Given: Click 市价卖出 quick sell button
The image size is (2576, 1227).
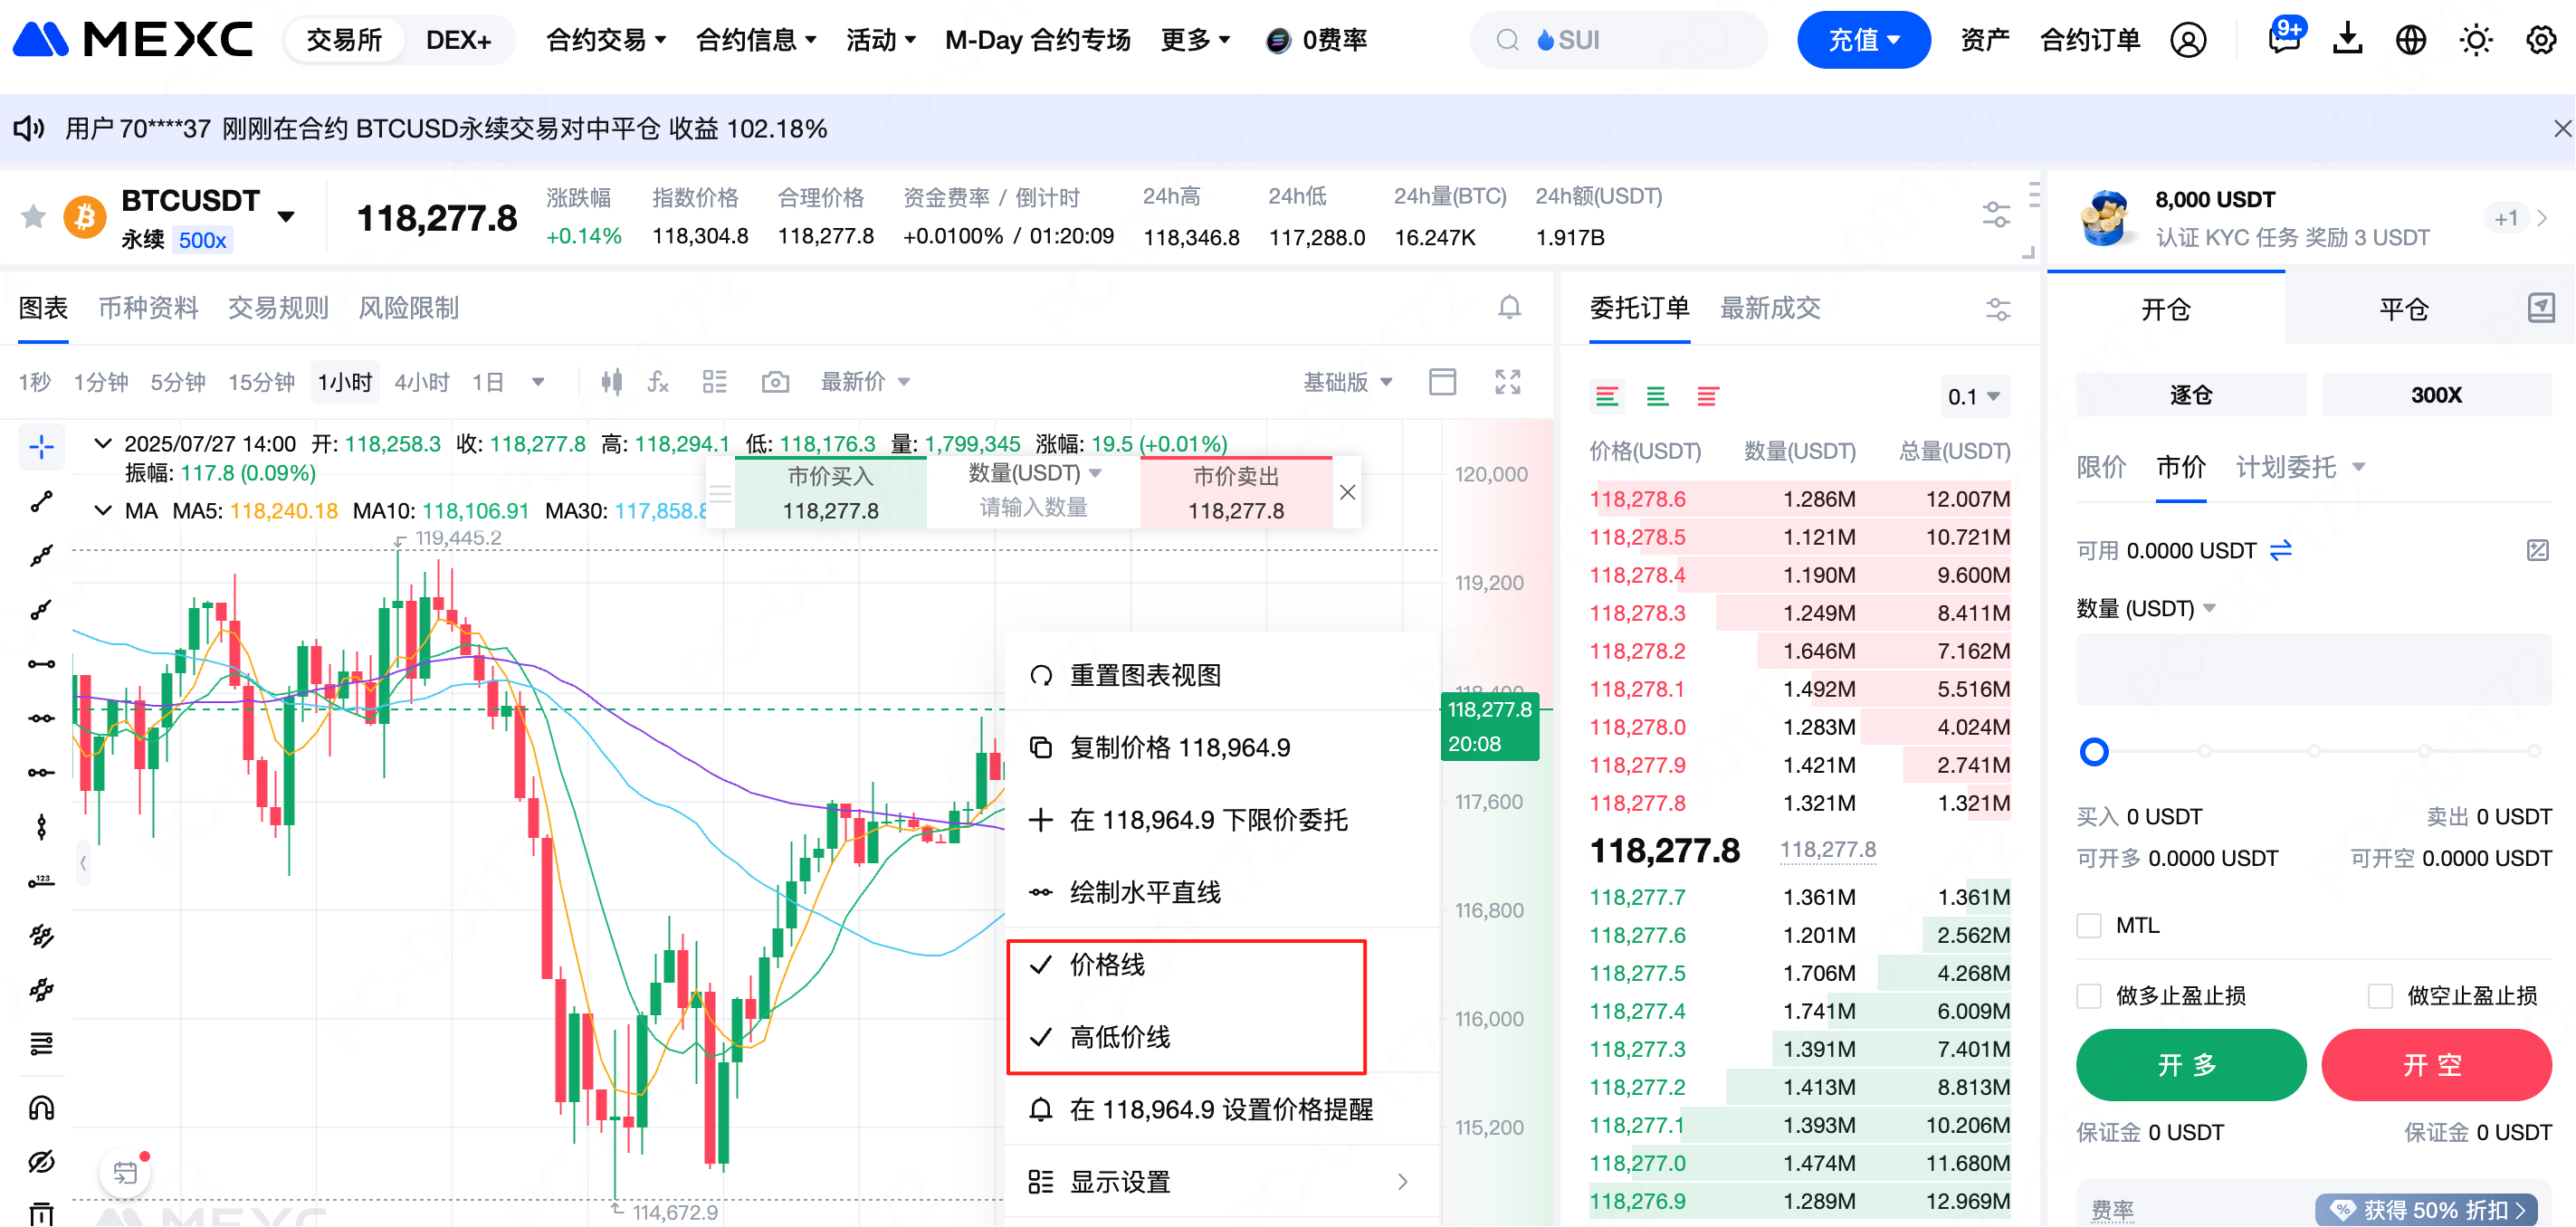Looking at the screenshot, I should (1236, 493).
